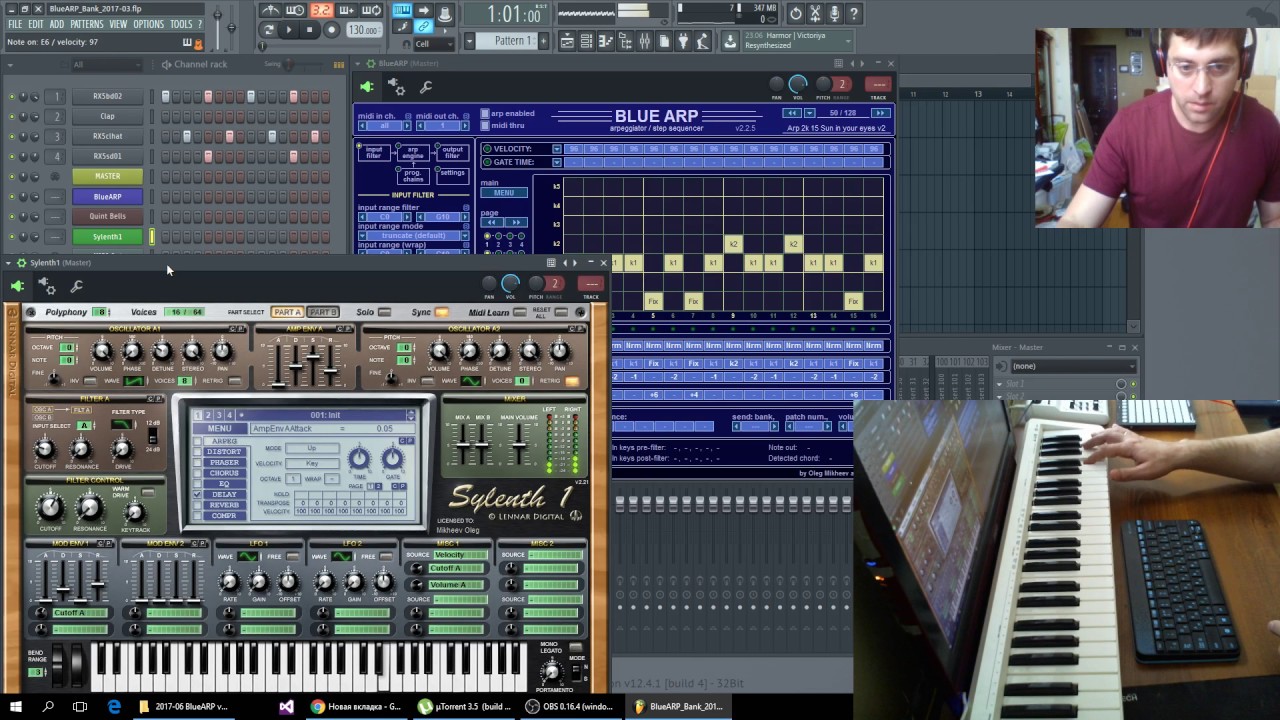Open the piano roll view icon

click(606, 41)
